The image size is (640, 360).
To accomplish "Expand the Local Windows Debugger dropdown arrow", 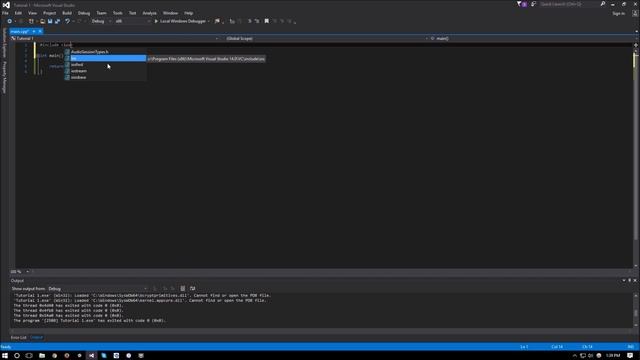I will coord(209,21).
